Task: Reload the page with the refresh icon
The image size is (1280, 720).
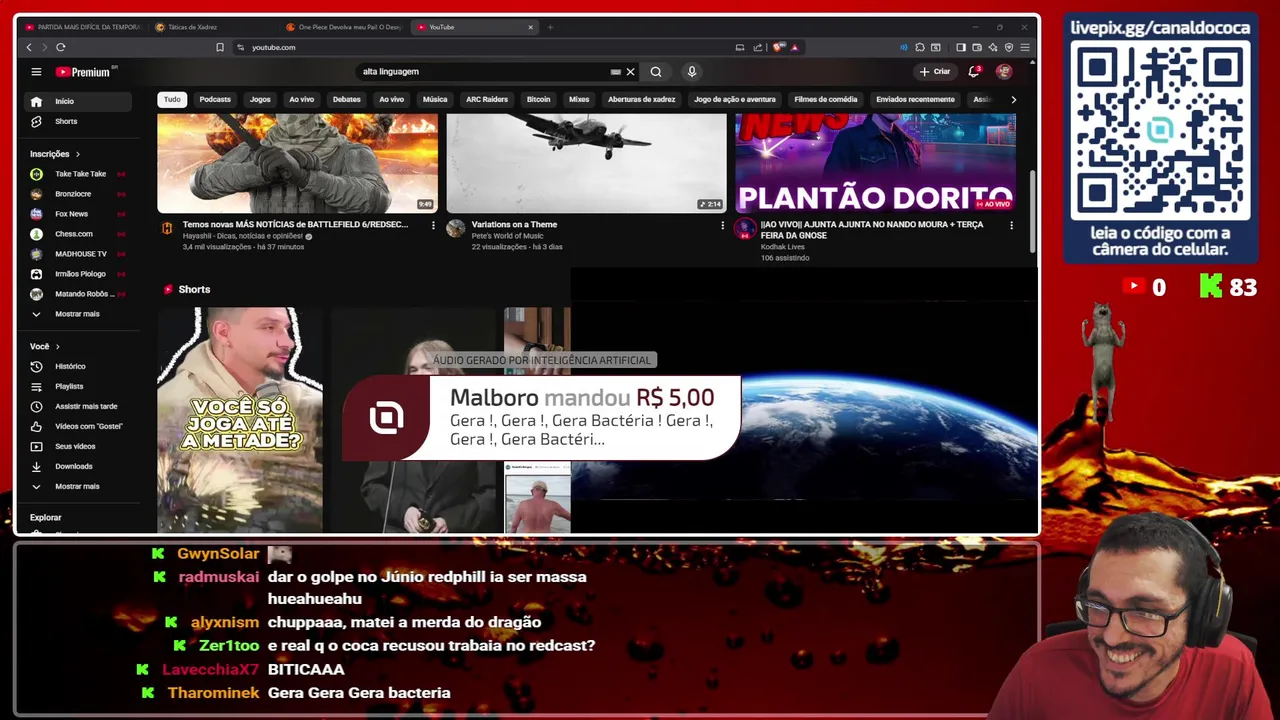Action: pos(61,47)
